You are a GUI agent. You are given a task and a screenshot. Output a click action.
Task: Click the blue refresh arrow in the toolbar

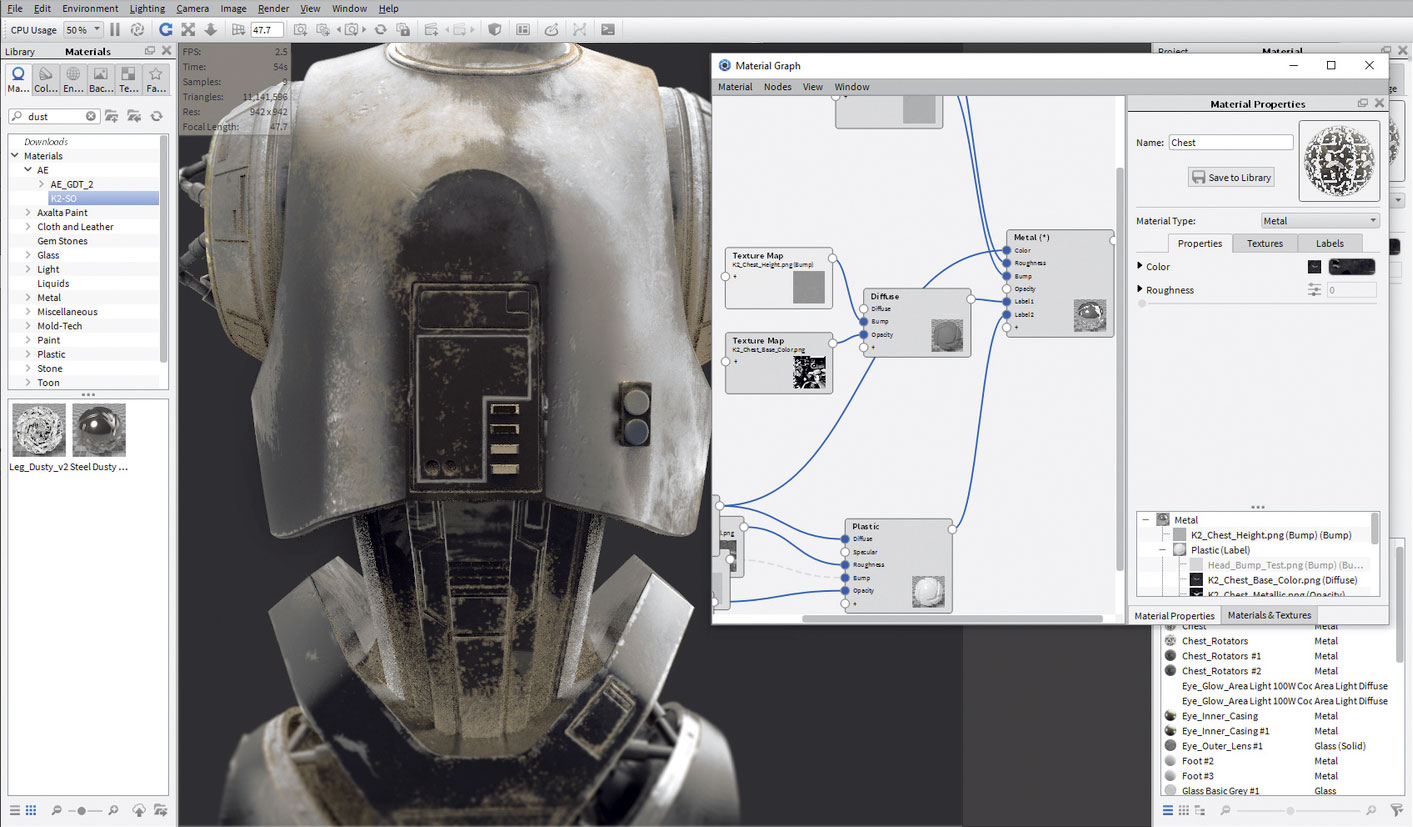(167, 30)
